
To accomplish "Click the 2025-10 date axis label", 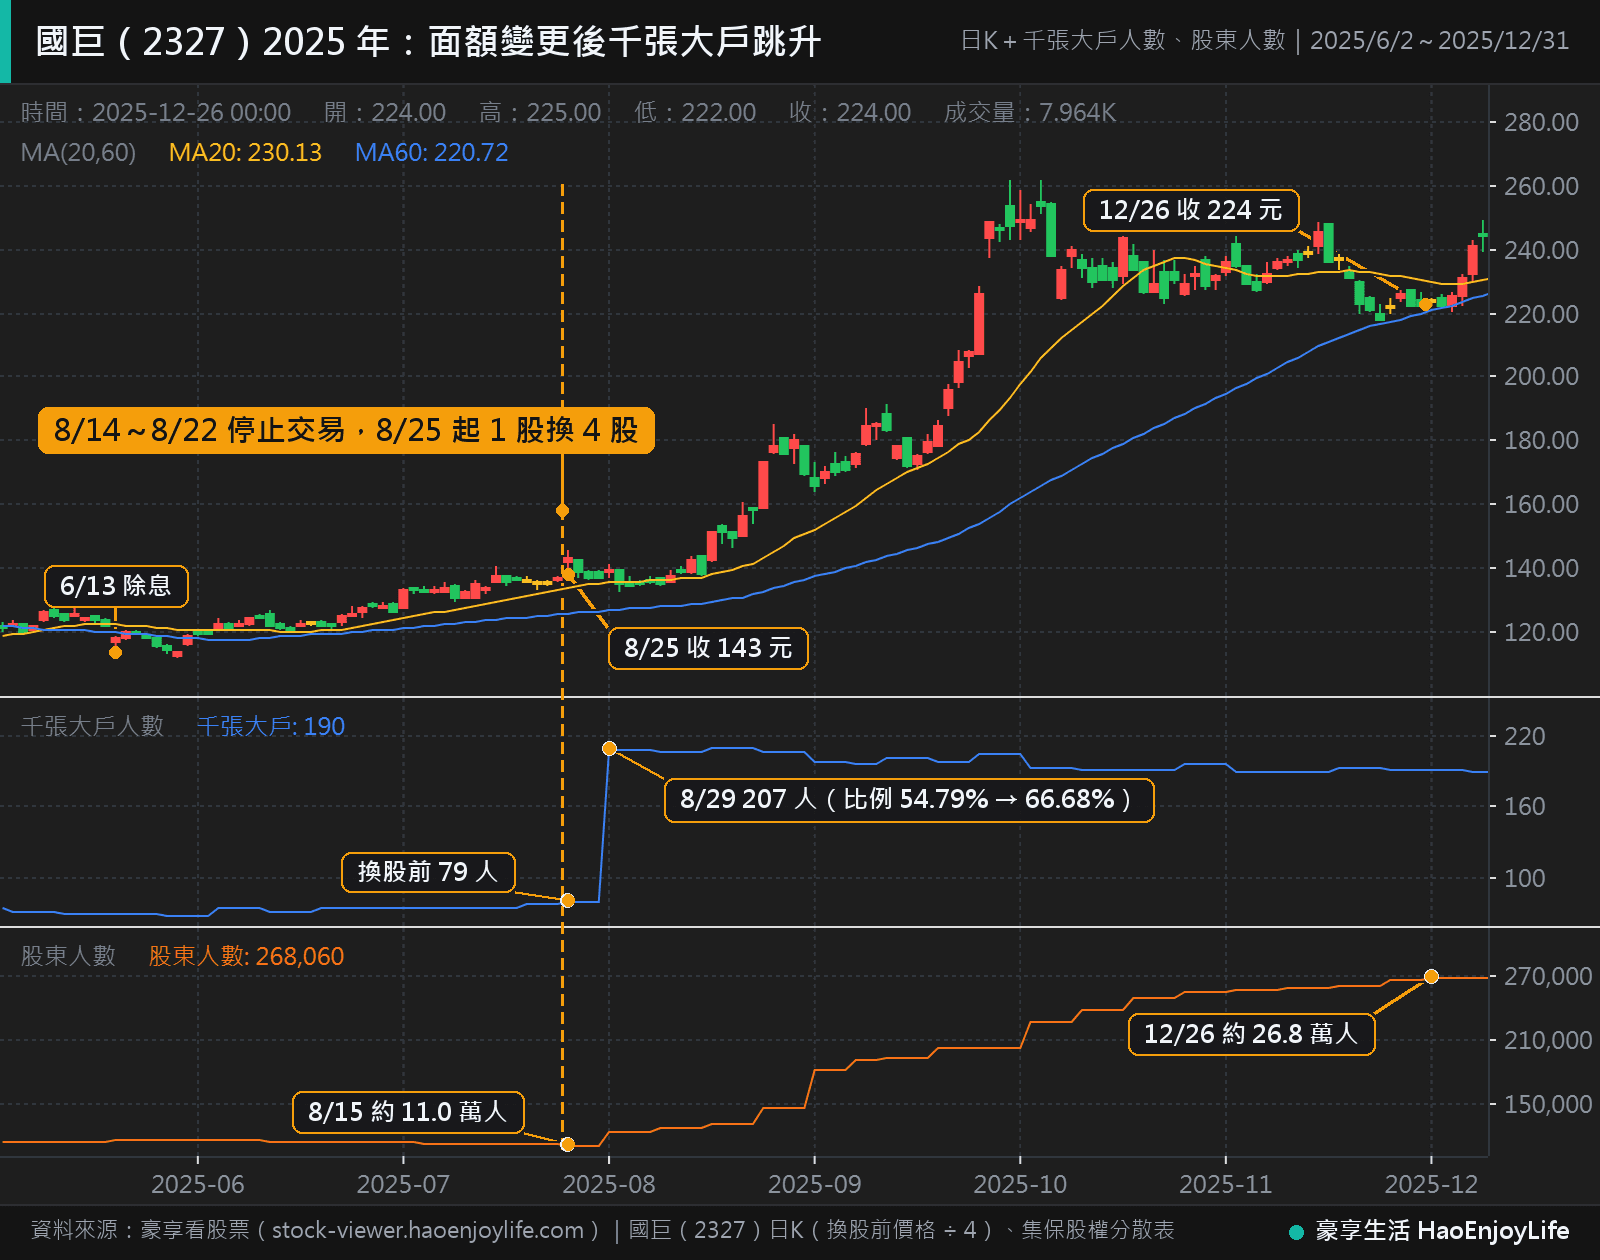I will point(1020,1184).
